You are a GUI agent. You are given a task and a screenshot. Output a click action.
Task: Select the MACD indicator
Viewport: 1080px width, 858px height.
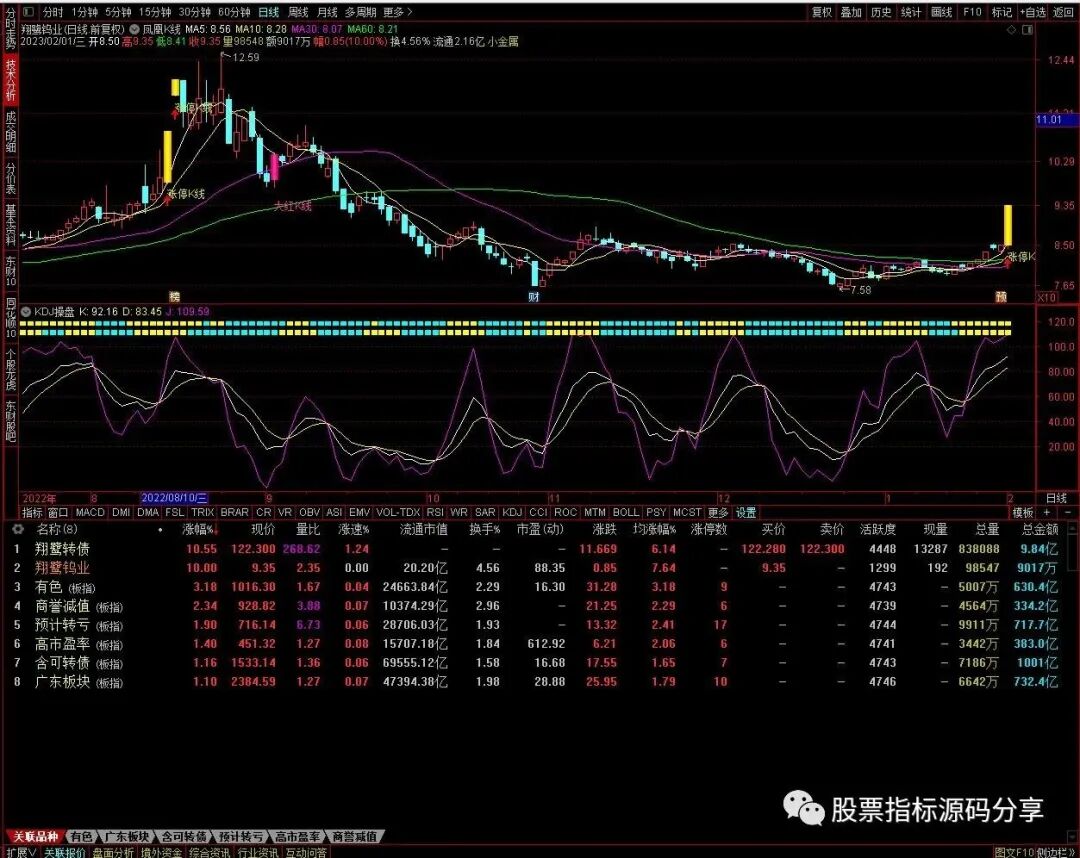click(90, 512)
